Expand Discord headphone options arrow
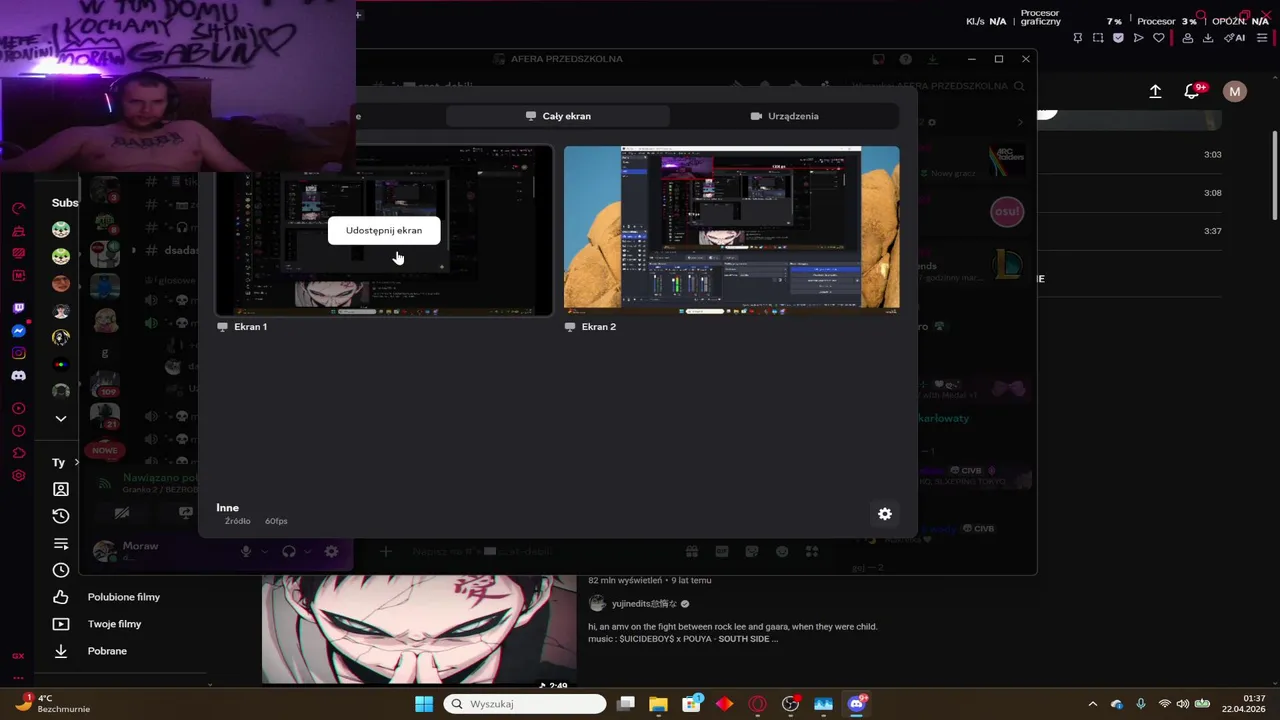This screenshot has height=720, width=1280. [308, 551]
